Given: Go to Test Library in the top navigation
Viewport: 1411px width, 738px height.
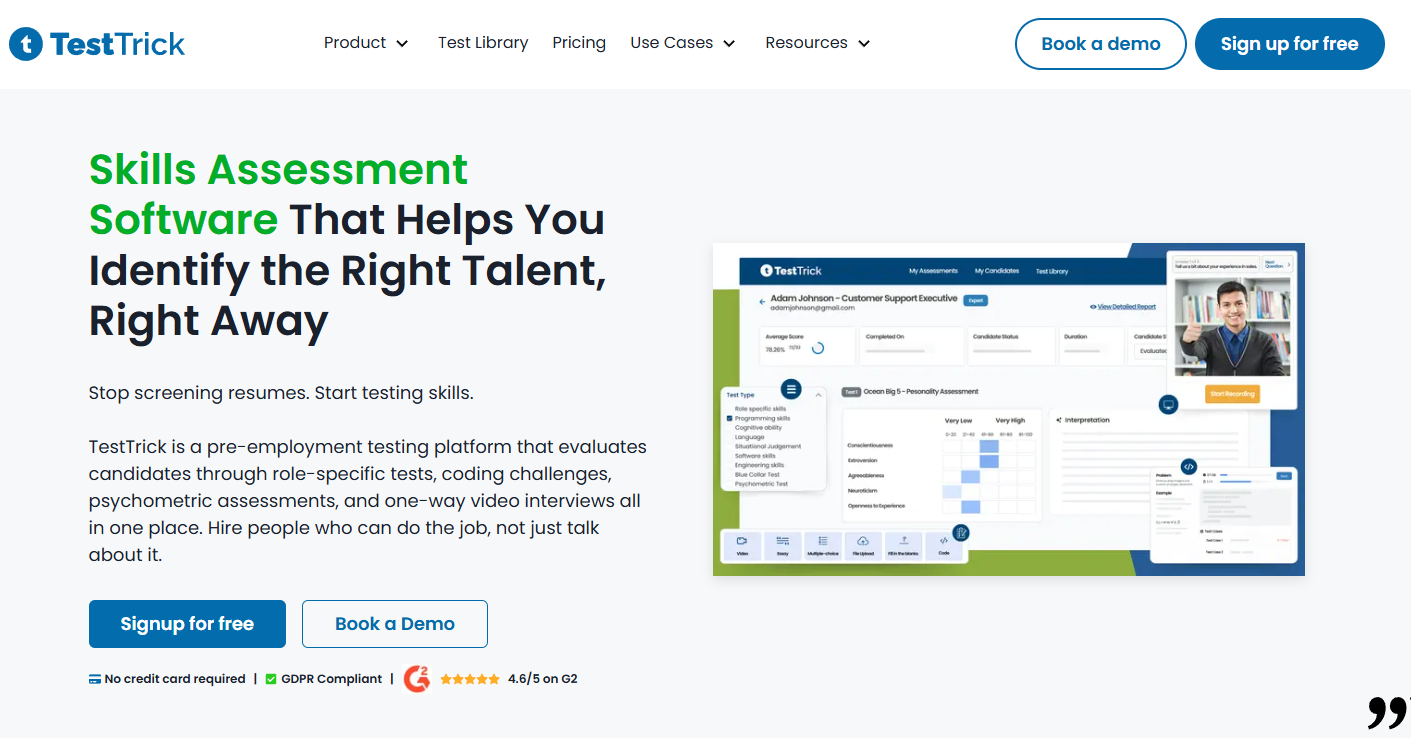Looking at the screenshot, I should point(483,43).
